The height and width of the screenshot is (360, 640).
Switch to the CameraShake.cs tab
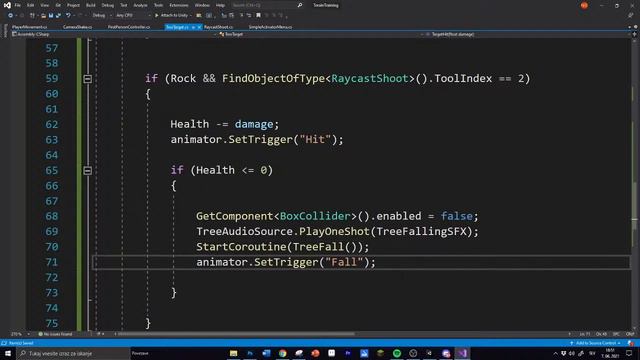click(78, 27)
